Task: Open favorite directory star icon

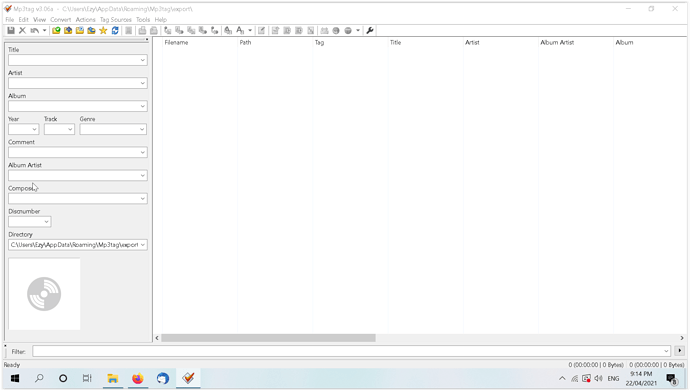Action: 103,30
